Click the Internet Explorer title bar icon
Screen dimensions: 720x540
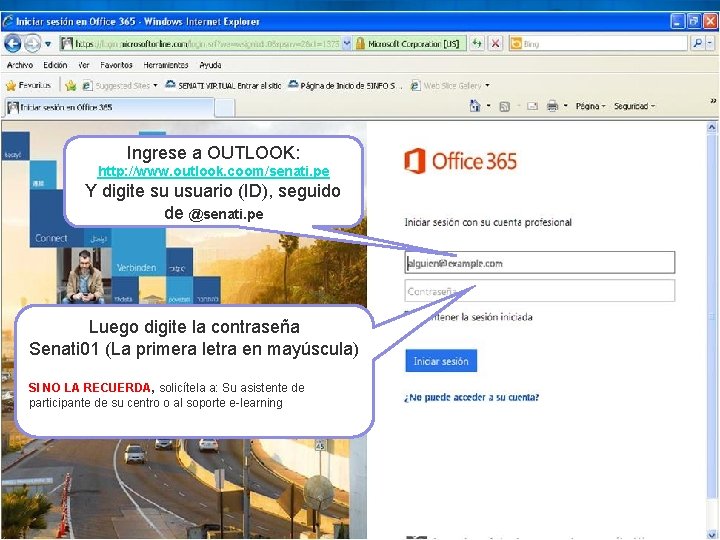pos(8,21)
